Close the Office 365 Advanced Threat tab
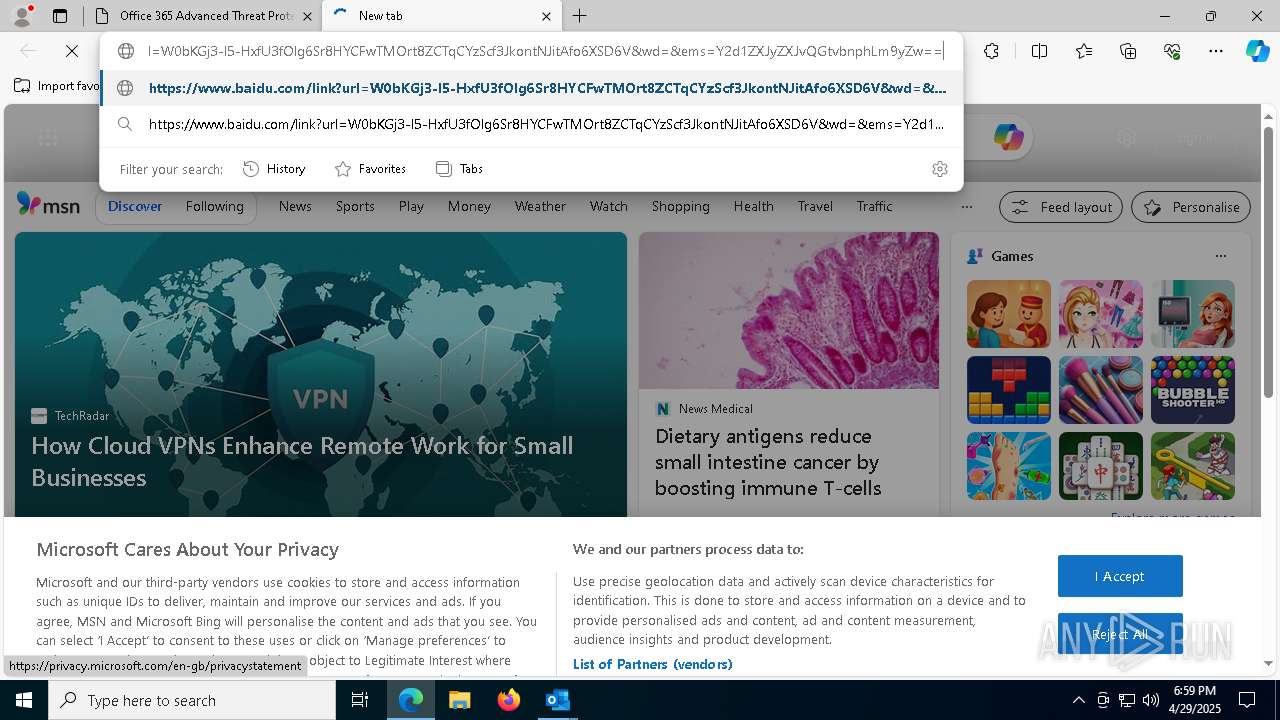 pos(307,16)
